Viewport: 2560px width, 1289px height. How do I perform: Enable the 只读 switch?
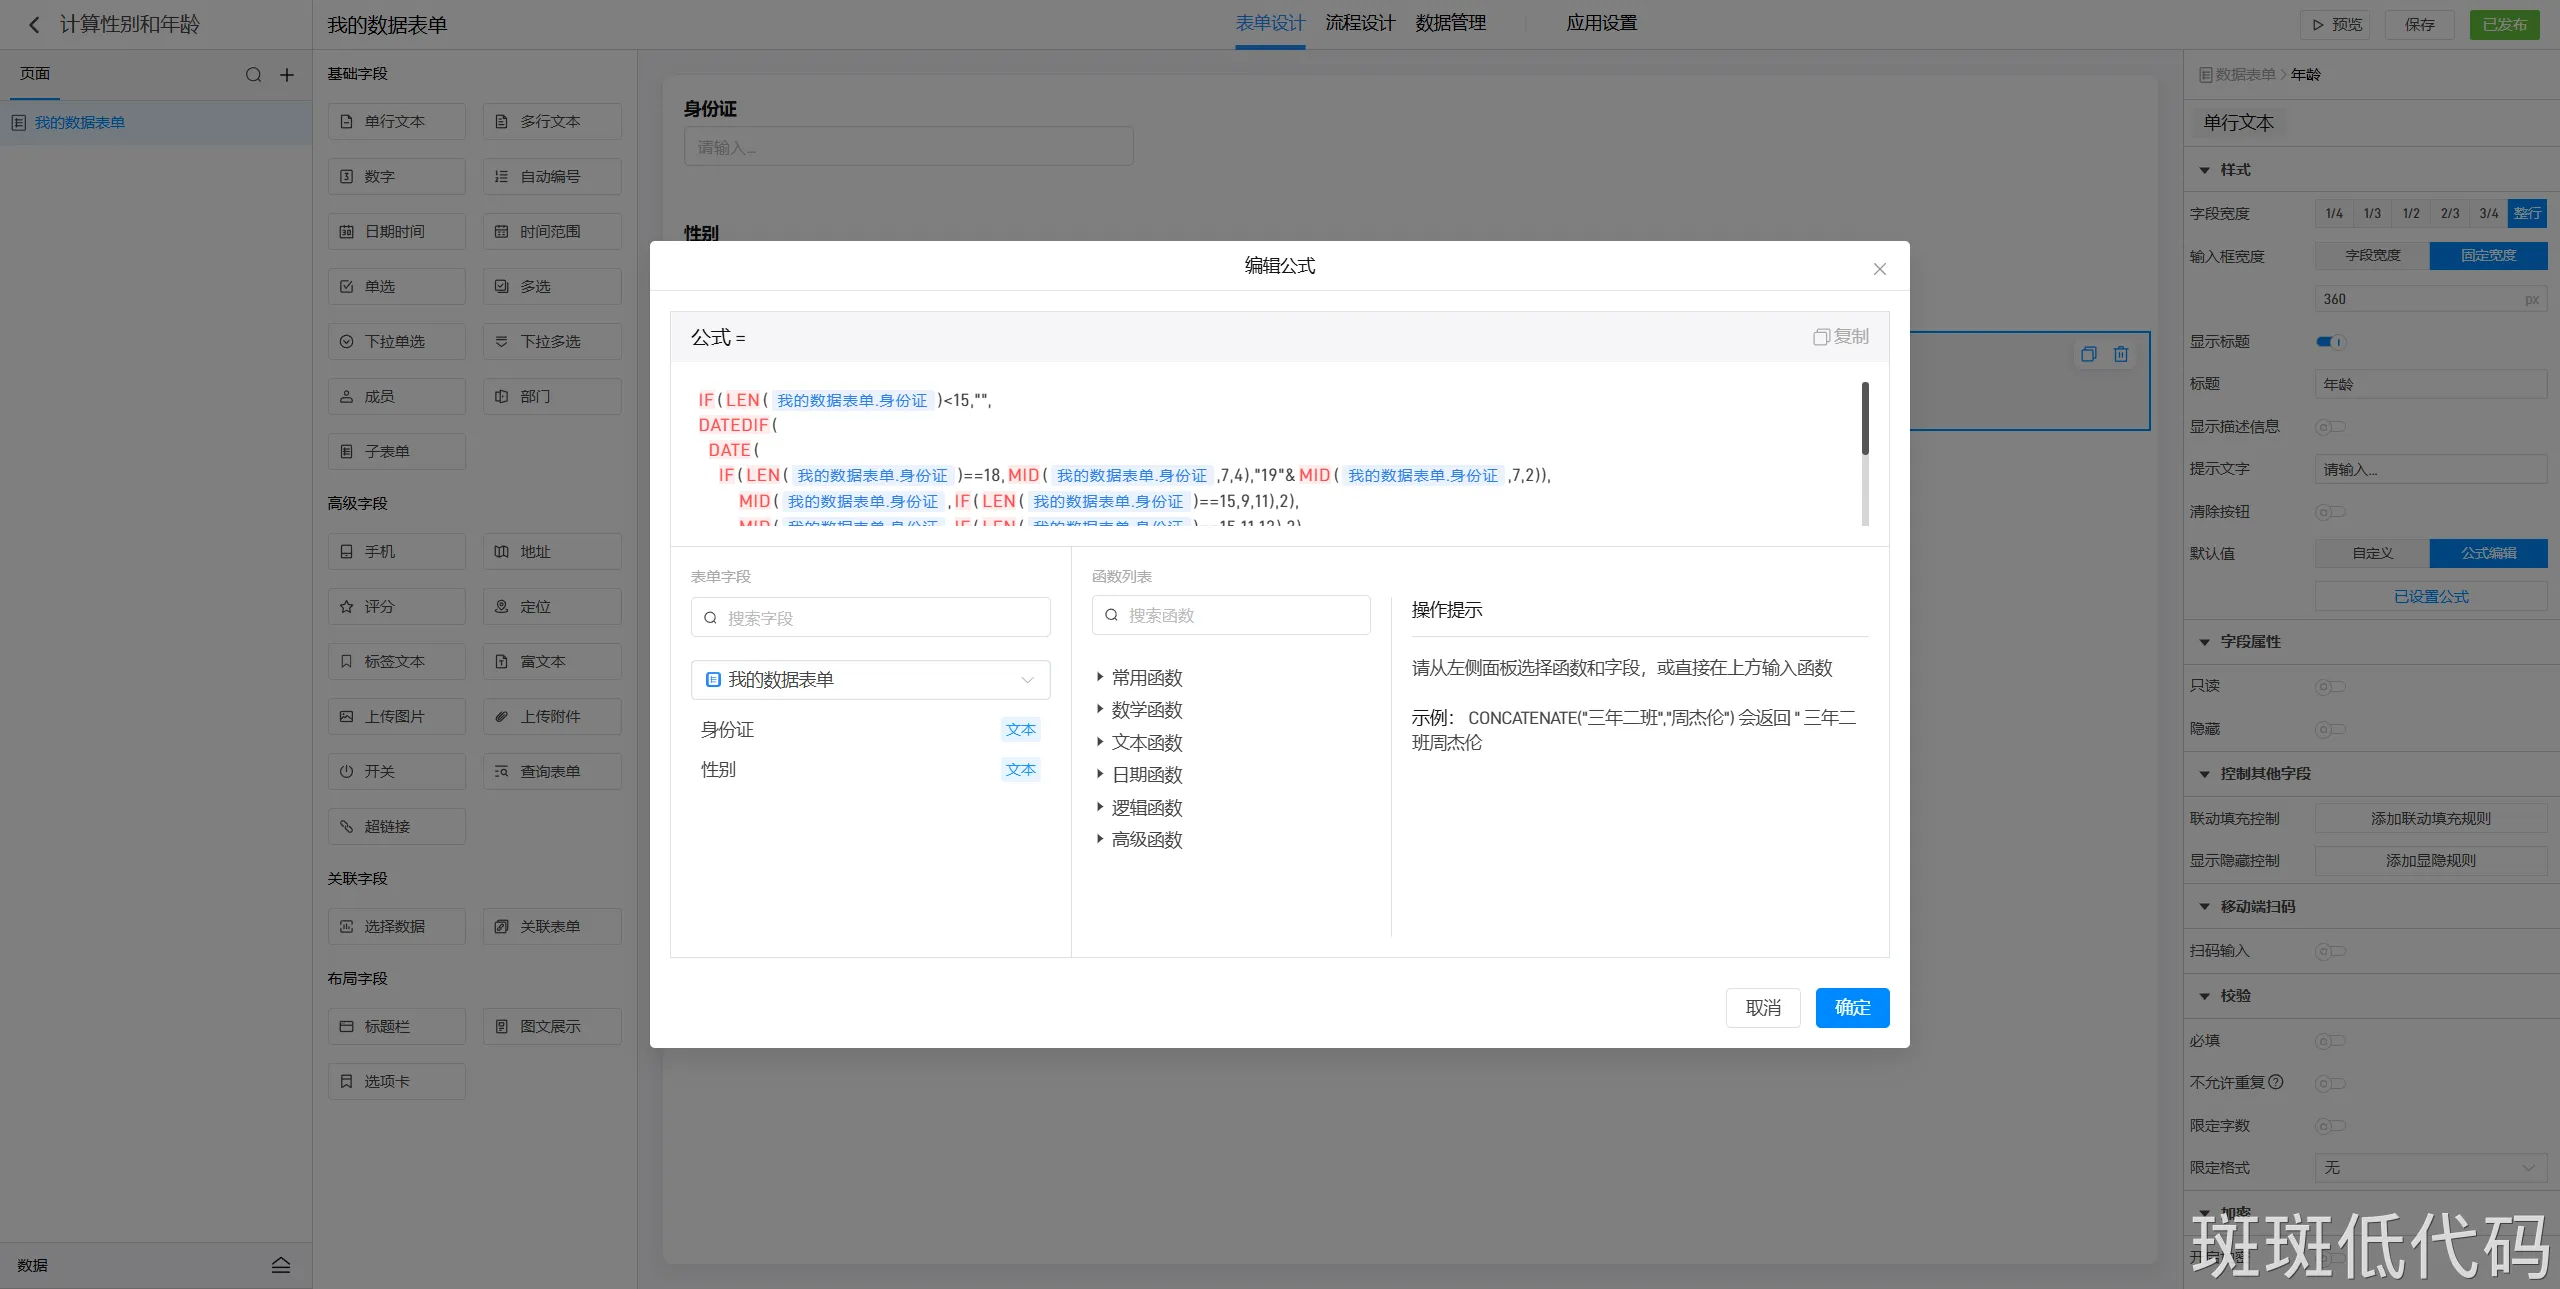2330,686
